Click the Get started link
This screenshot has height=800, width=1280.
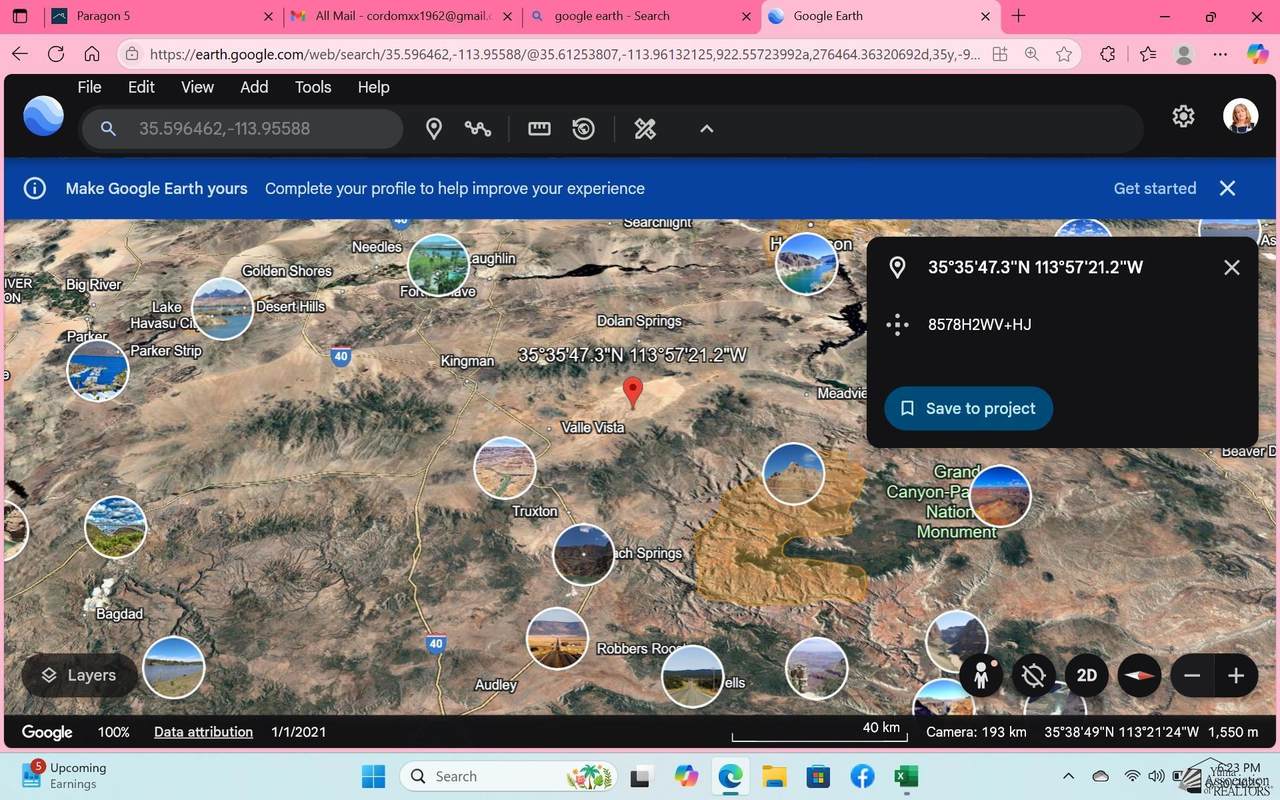click(1154, 188)
